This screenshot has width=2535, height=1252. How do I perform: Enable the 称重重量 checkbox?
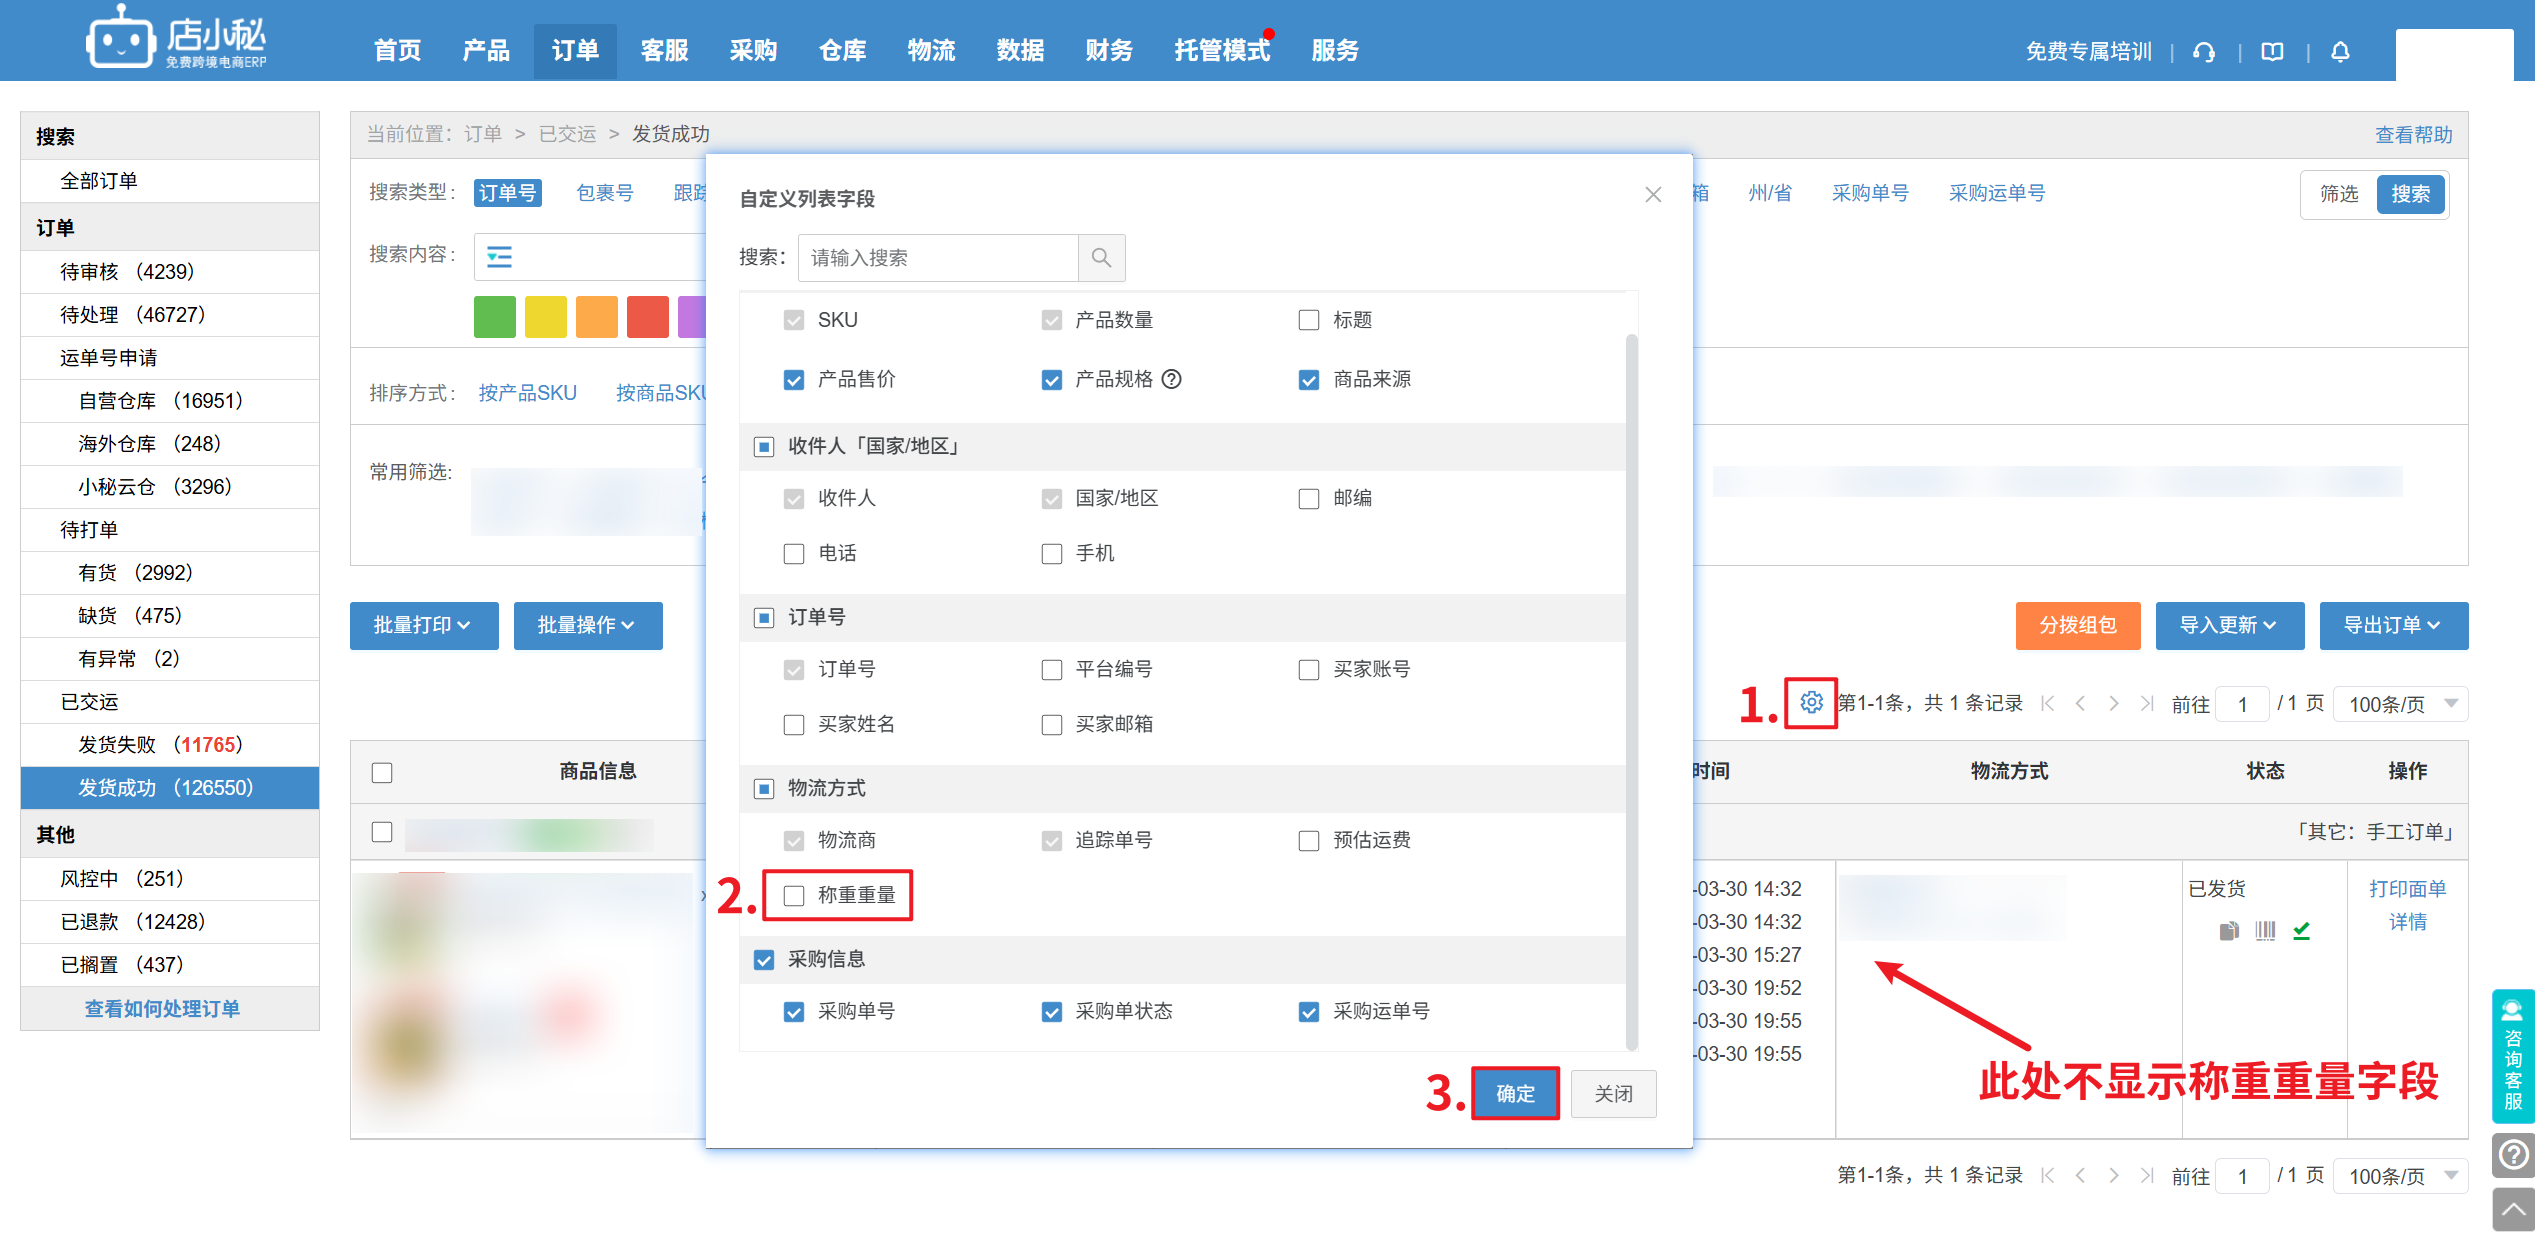click(x=794, y=895)
